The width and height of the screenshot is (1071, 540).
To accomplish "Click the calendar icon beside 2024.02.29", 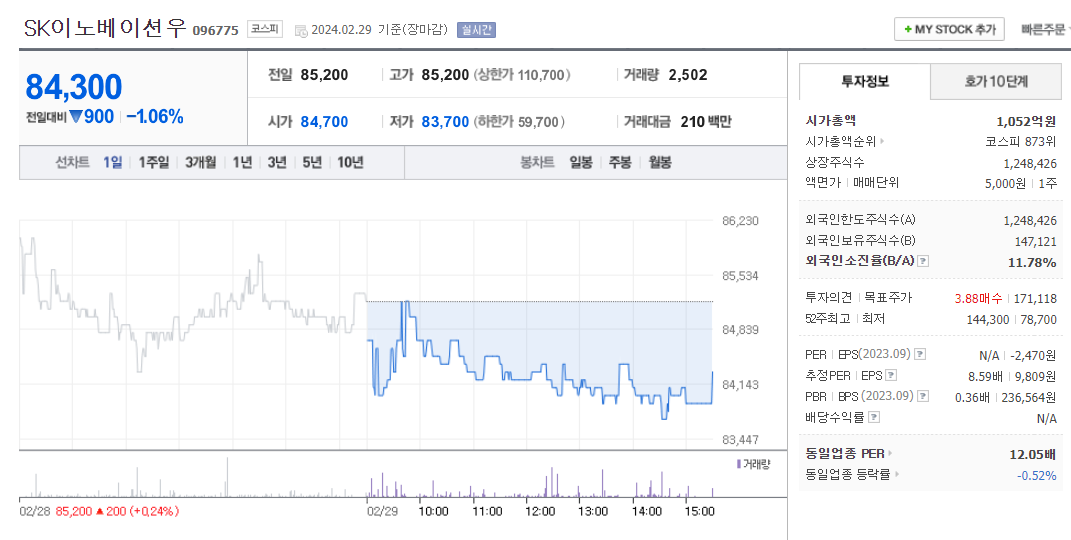I will tap(301, 31).
